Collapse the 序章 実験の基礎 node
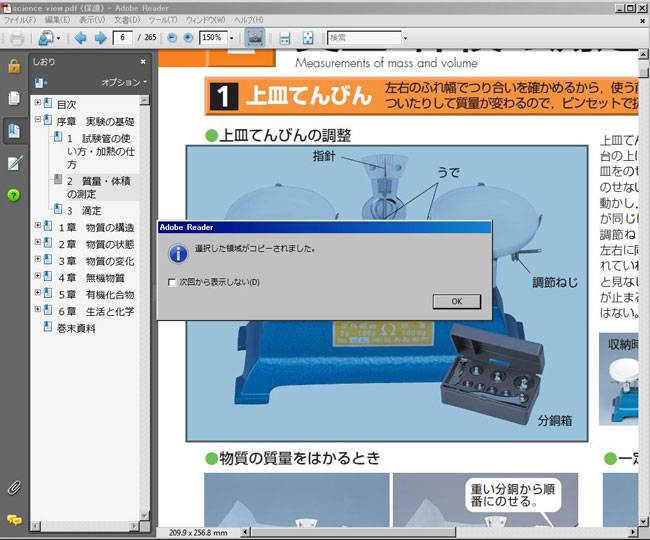Screen dimensions: 650x540 coord(38,119)
